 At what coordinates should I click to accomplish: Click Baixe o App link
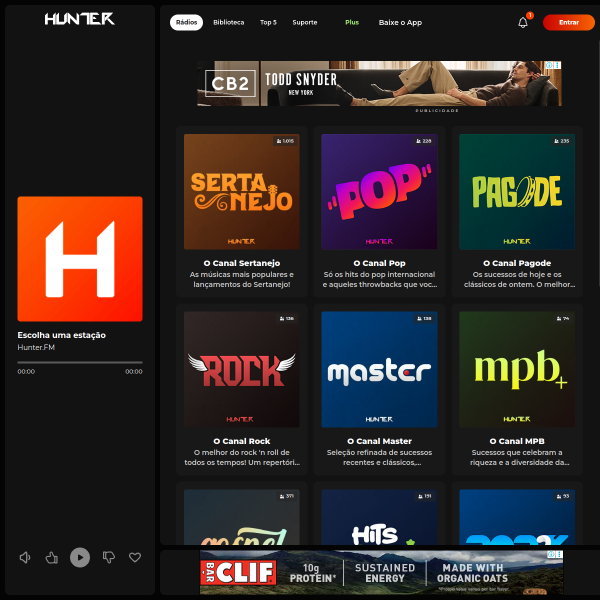[x=400, y=23]
